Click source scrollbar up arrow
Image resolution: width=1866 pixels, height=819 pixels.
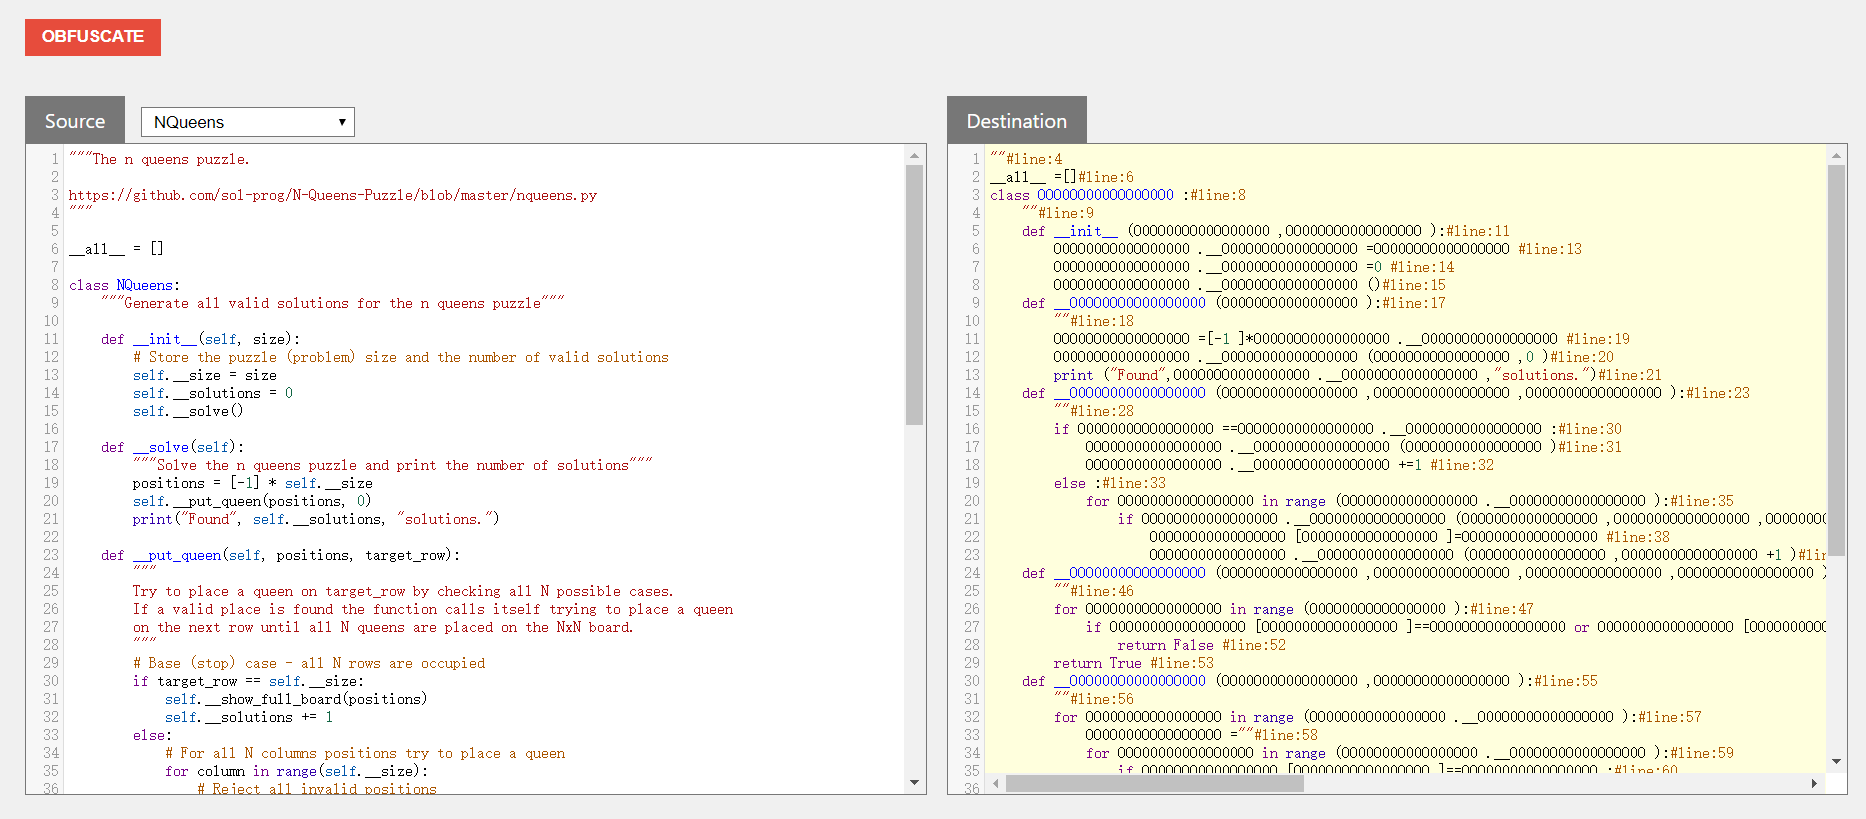(x=914, y=156)
